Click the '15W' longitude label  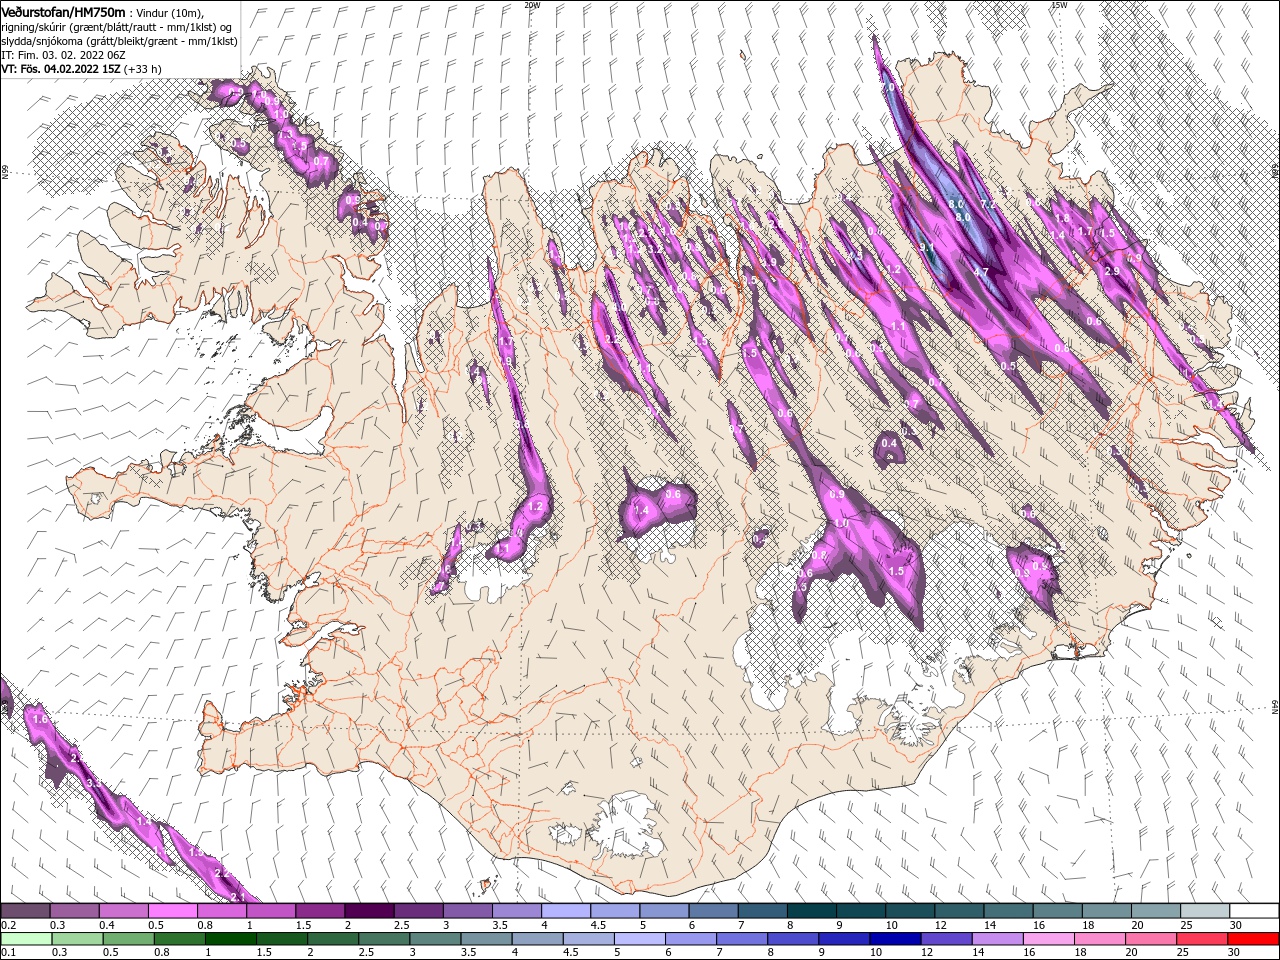pos(1059,5)
